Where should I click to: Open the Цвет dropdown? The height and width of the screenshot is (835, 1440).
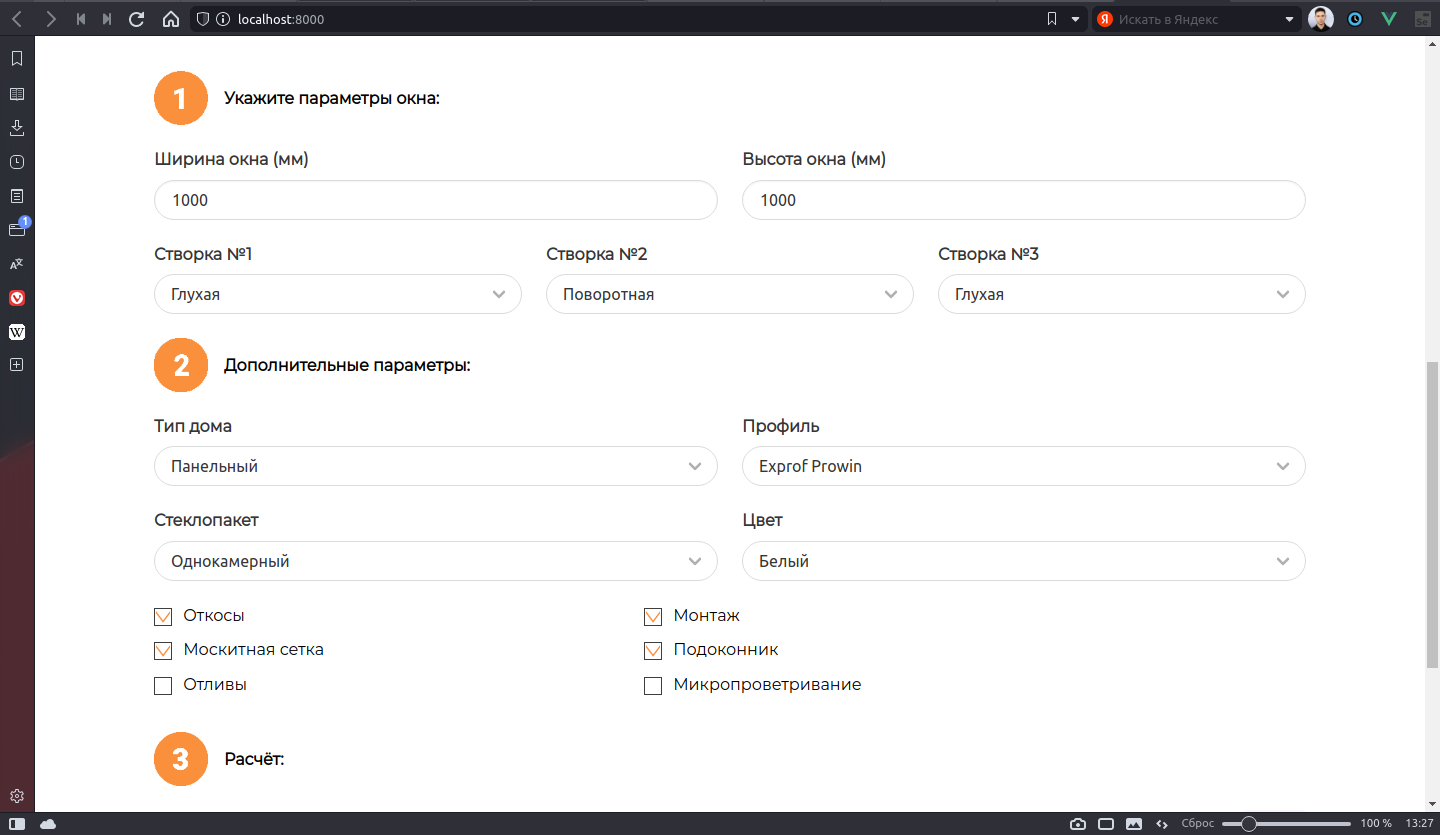pos(1024,561)
